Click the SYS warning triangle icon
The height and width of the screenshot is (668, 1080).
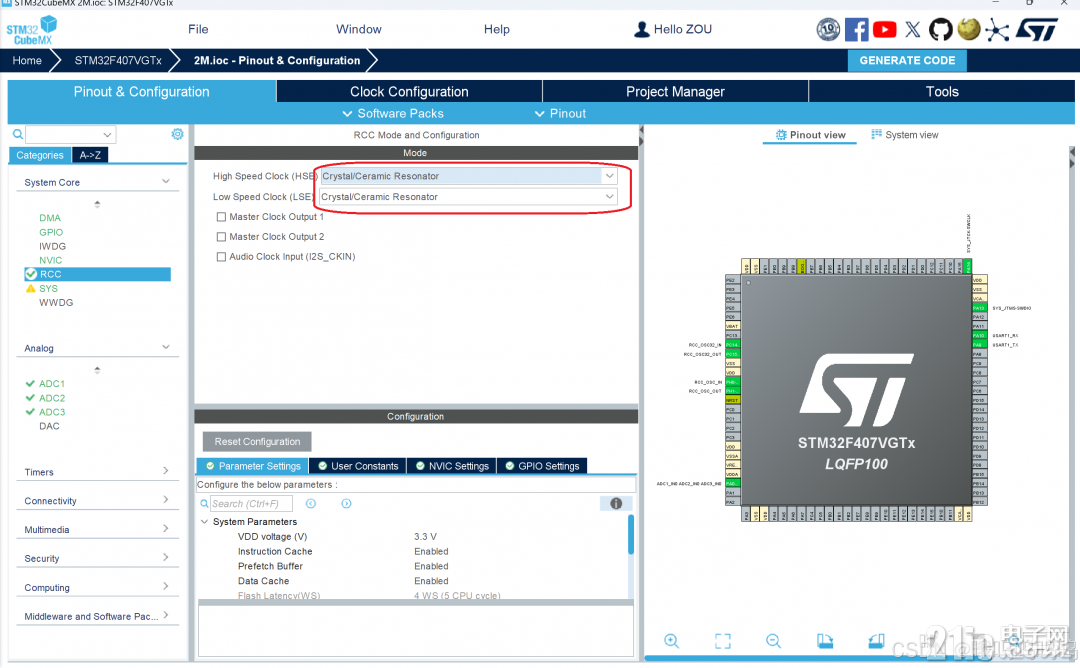click(x=30, y=289)
